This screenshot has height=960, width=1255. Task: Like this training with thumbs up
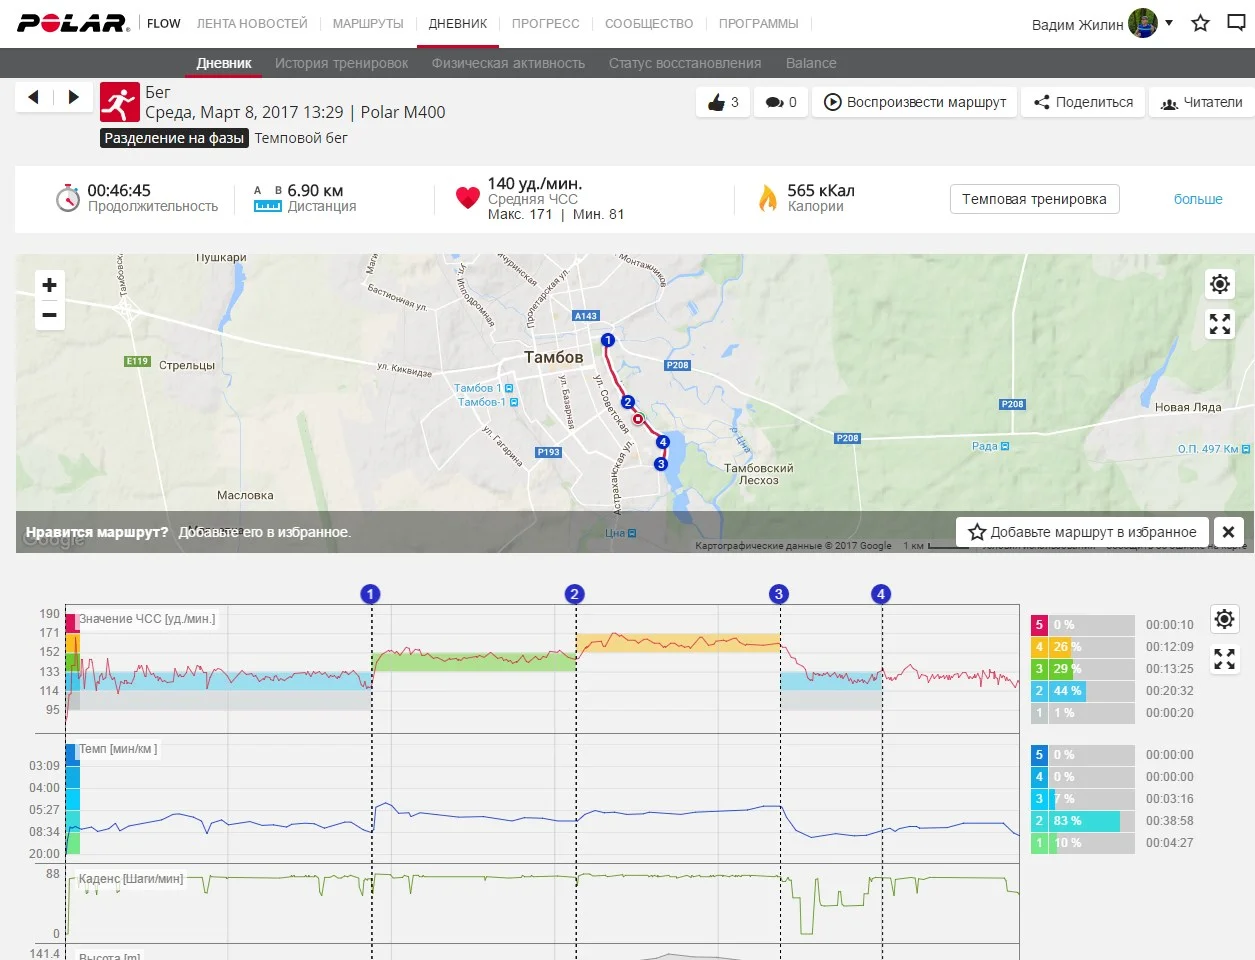point(723,102)
